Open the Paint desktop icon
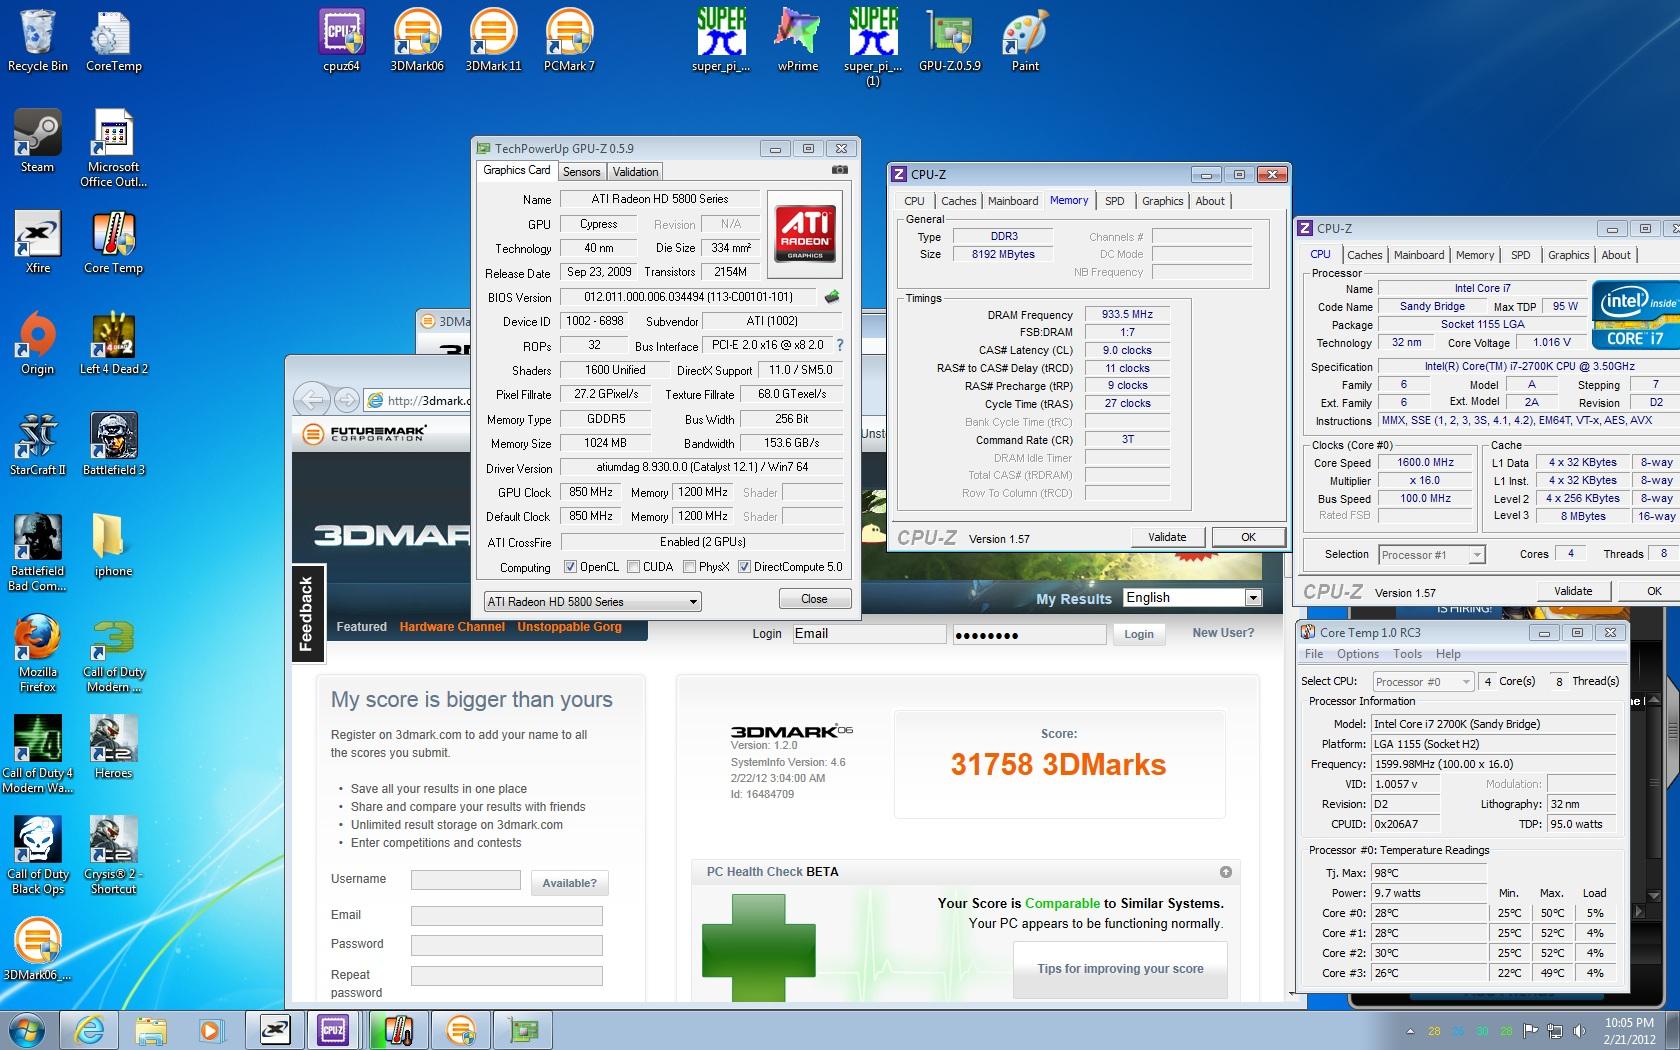The height and width of the screenshot is (1050, 1680). click(x=1025, y=40)
